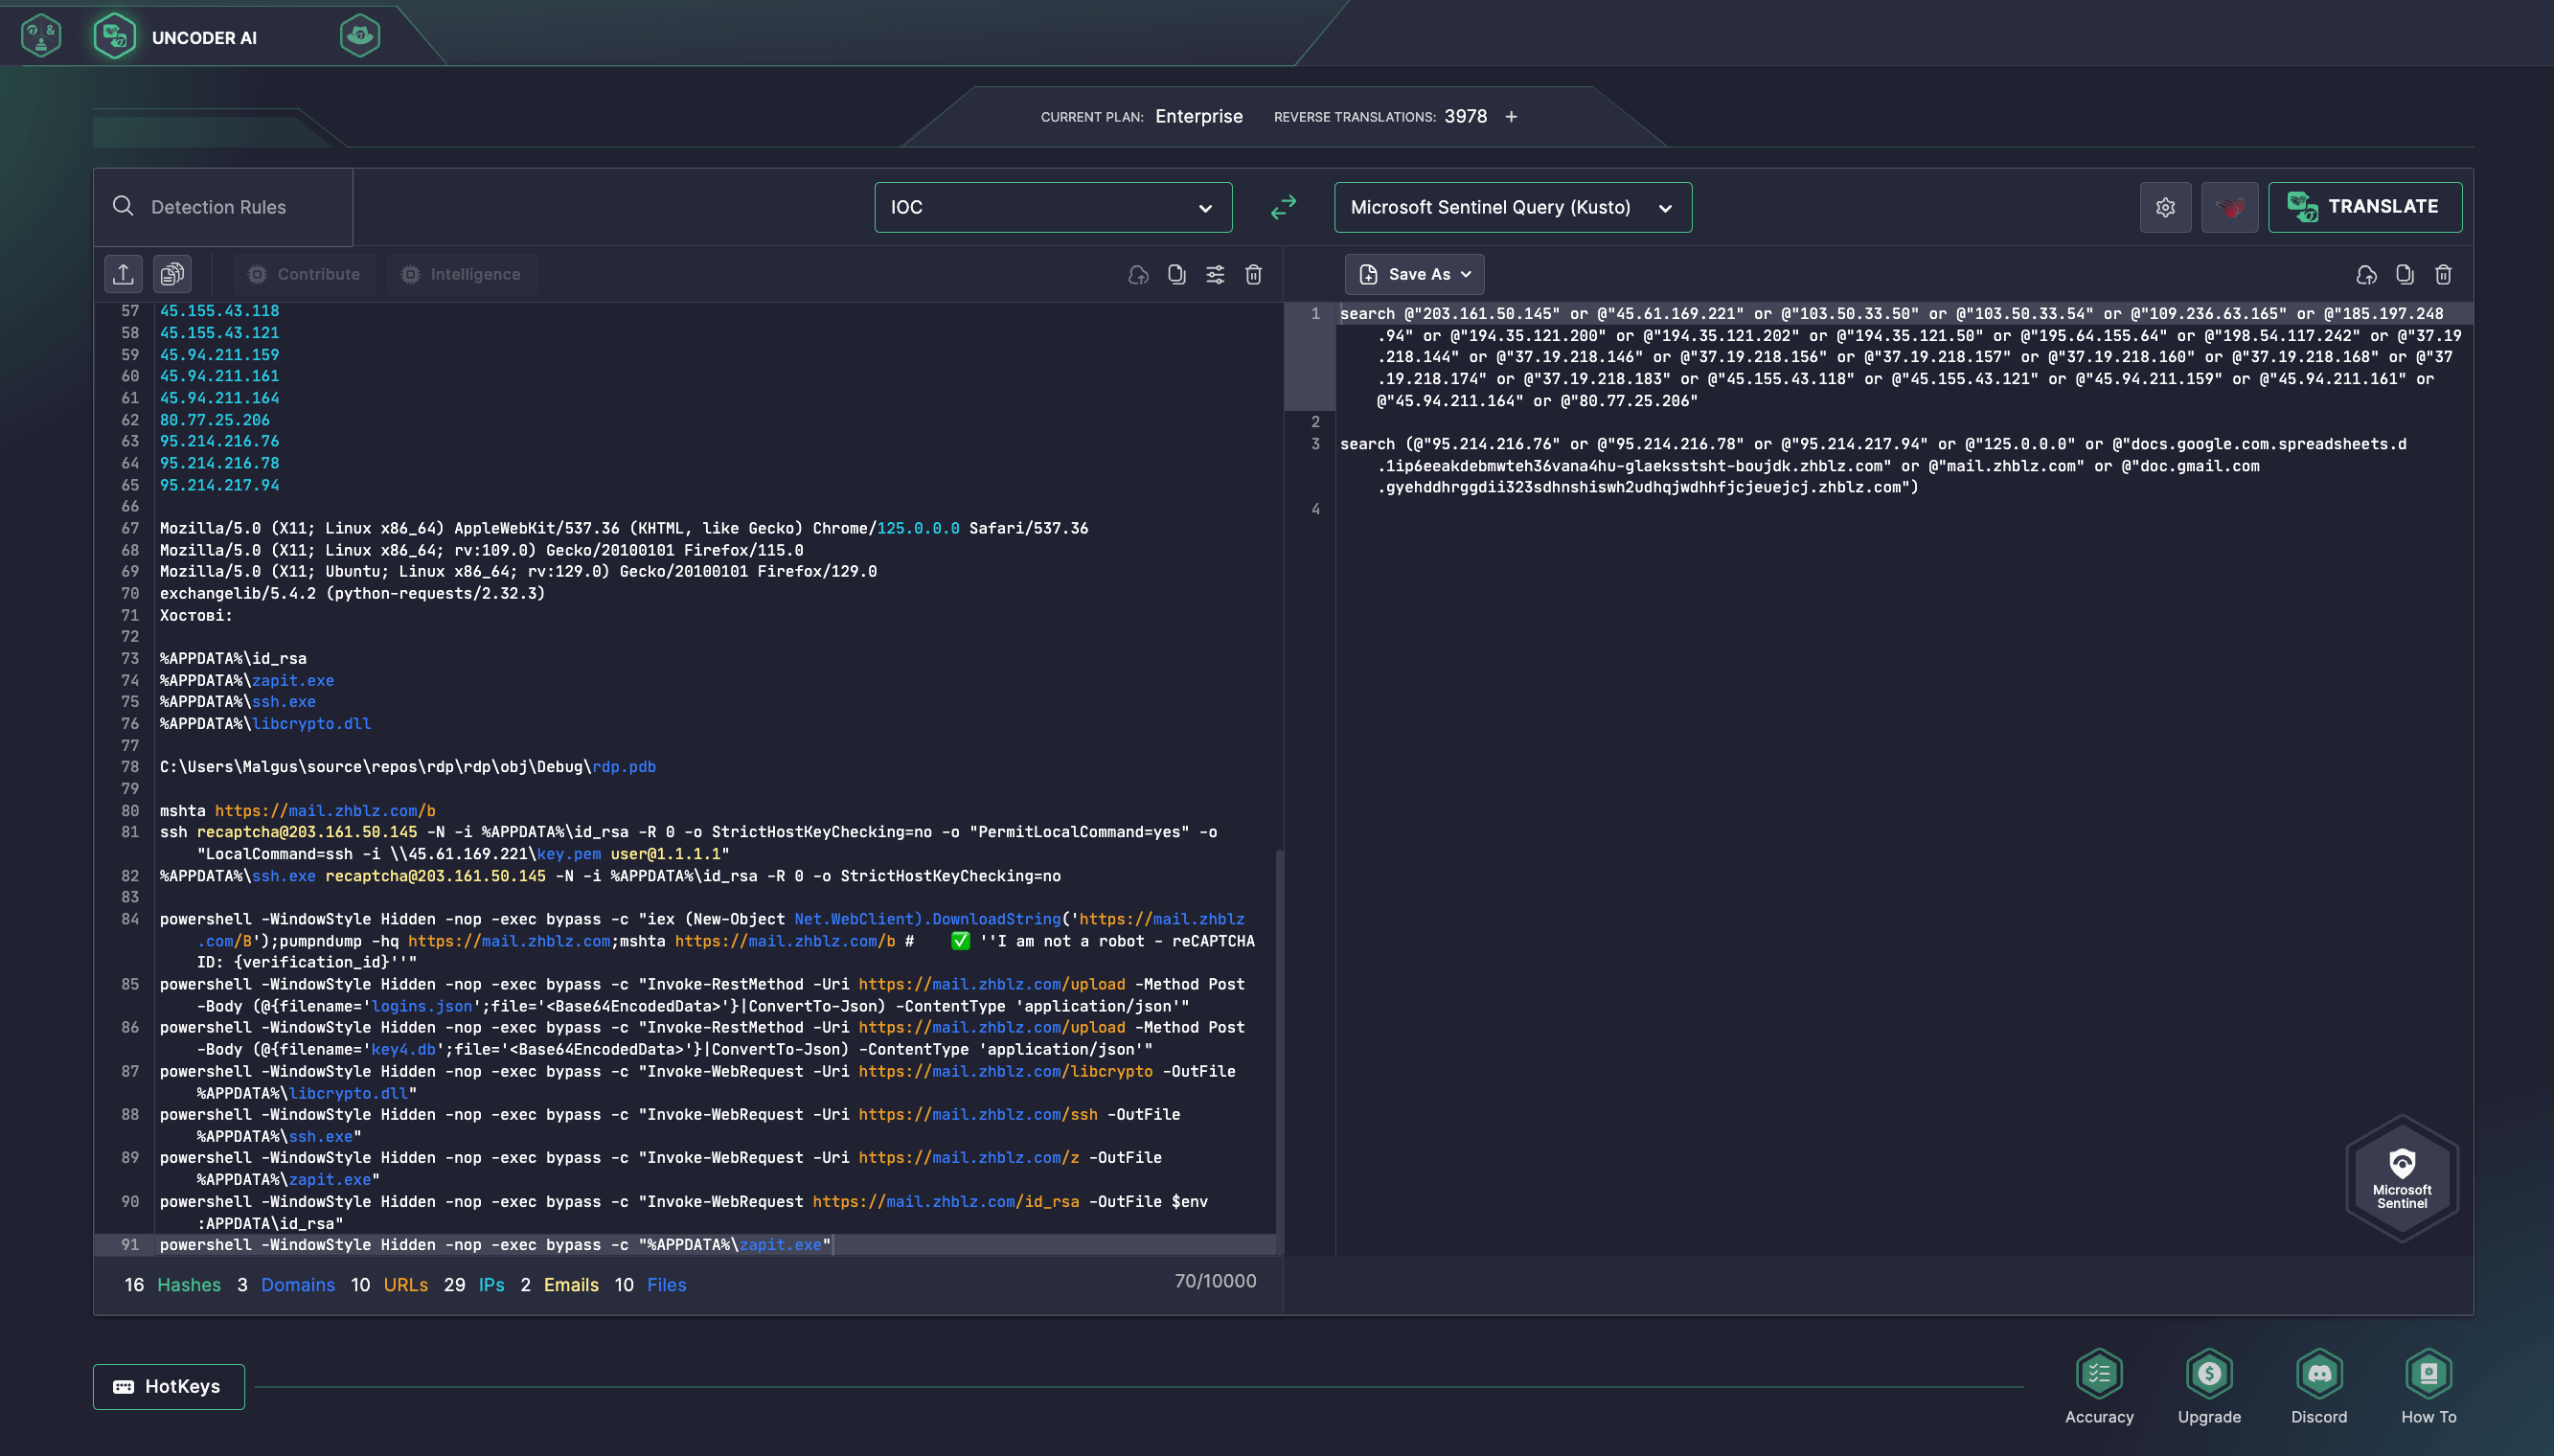Open the Intelligence tab
The width and height of the screenshot is (2554, 1456).
click(462, 274)
